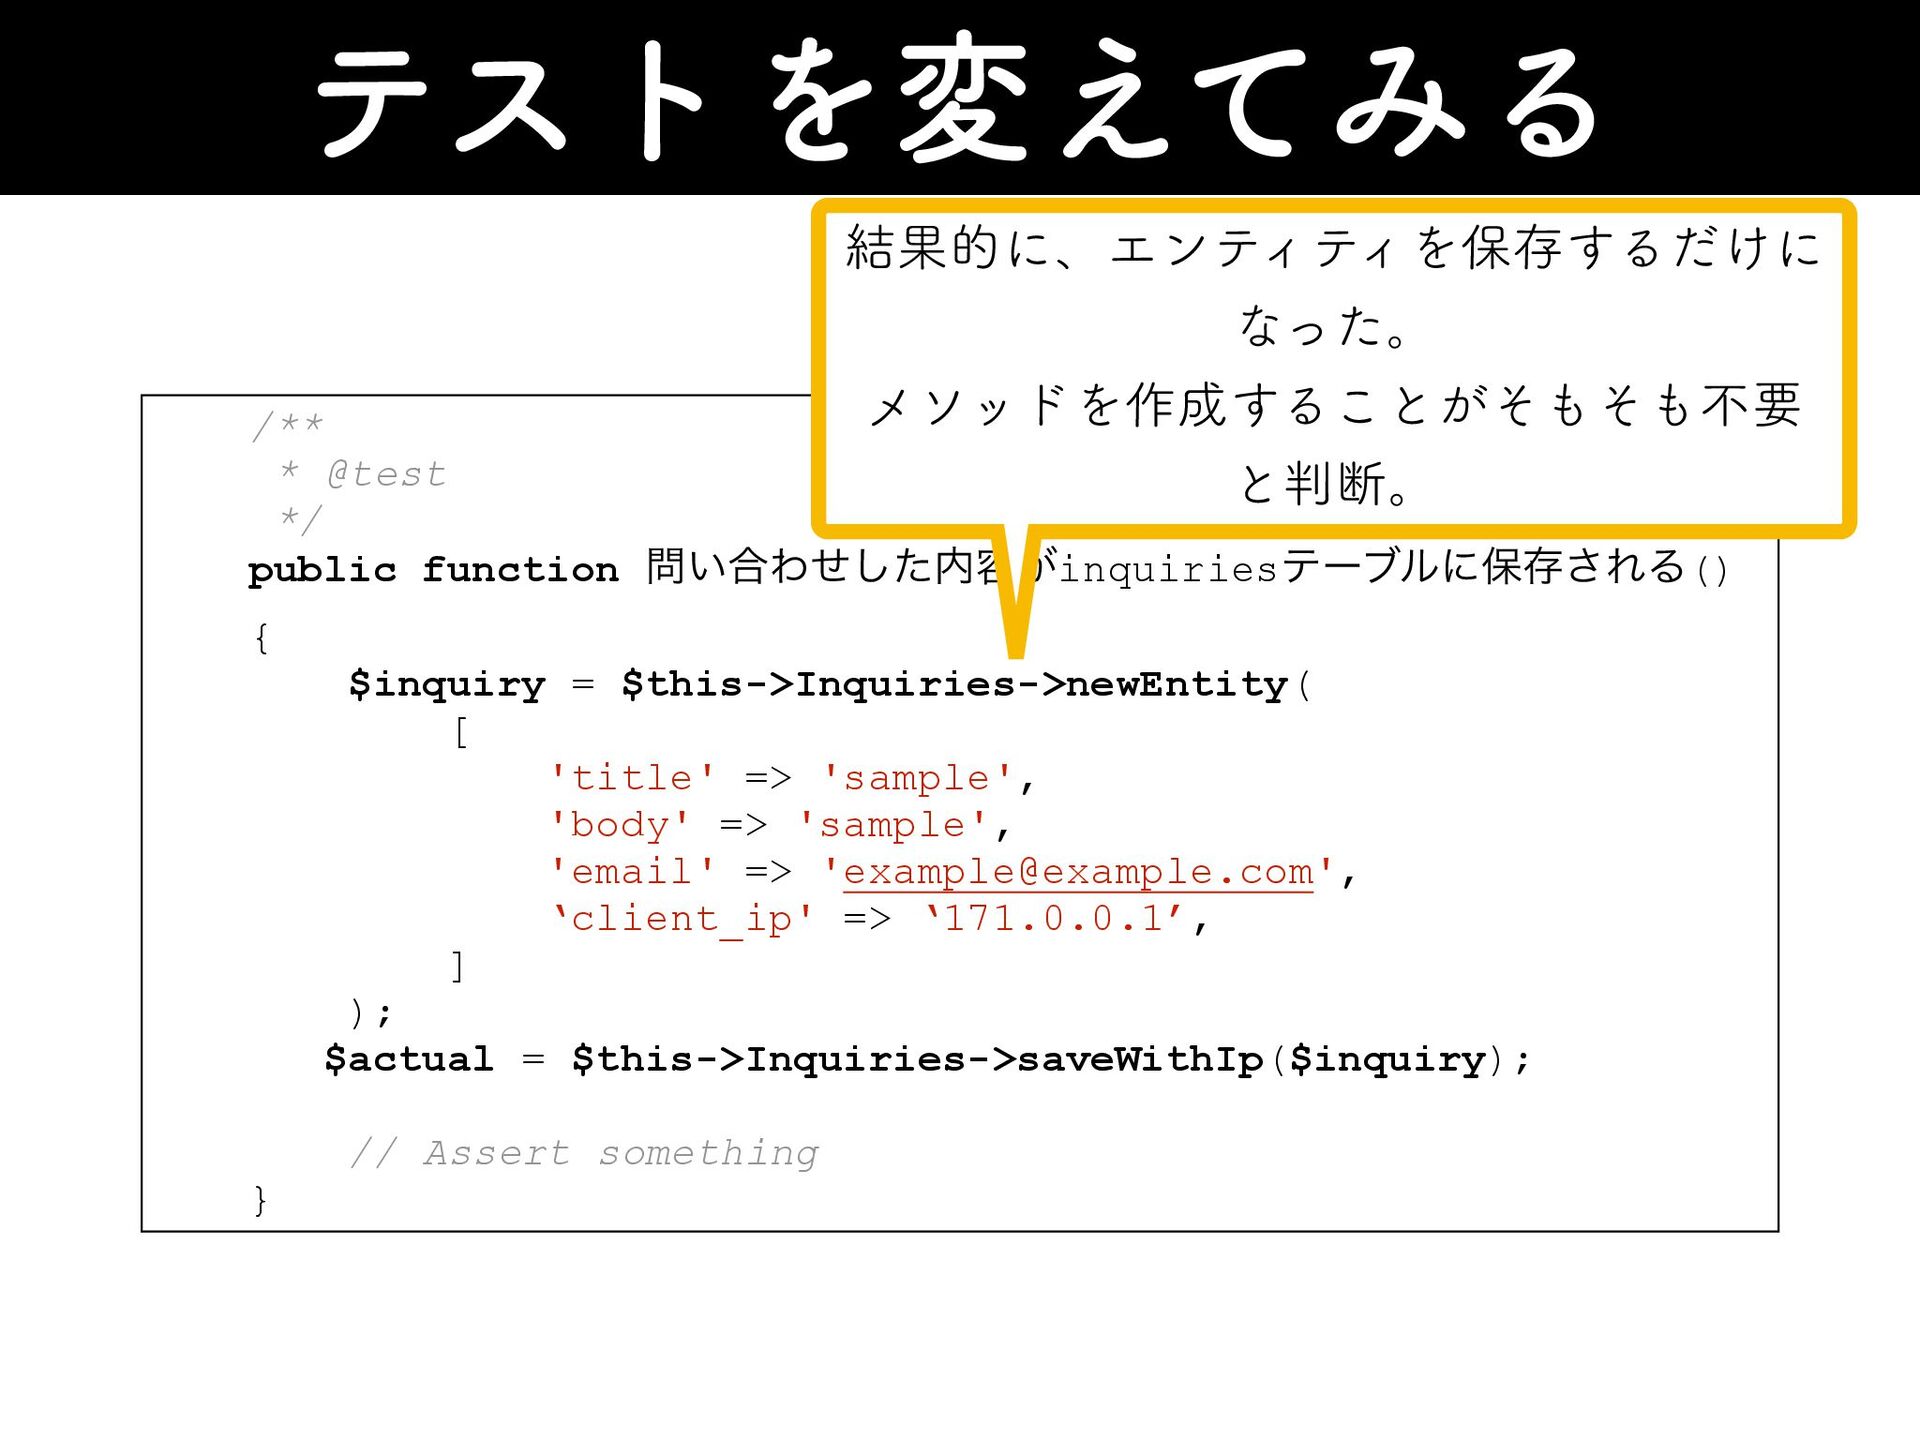Screen dimensions: 1920x1440
Task: Click the 'title' array key
Action: (632, 778)
